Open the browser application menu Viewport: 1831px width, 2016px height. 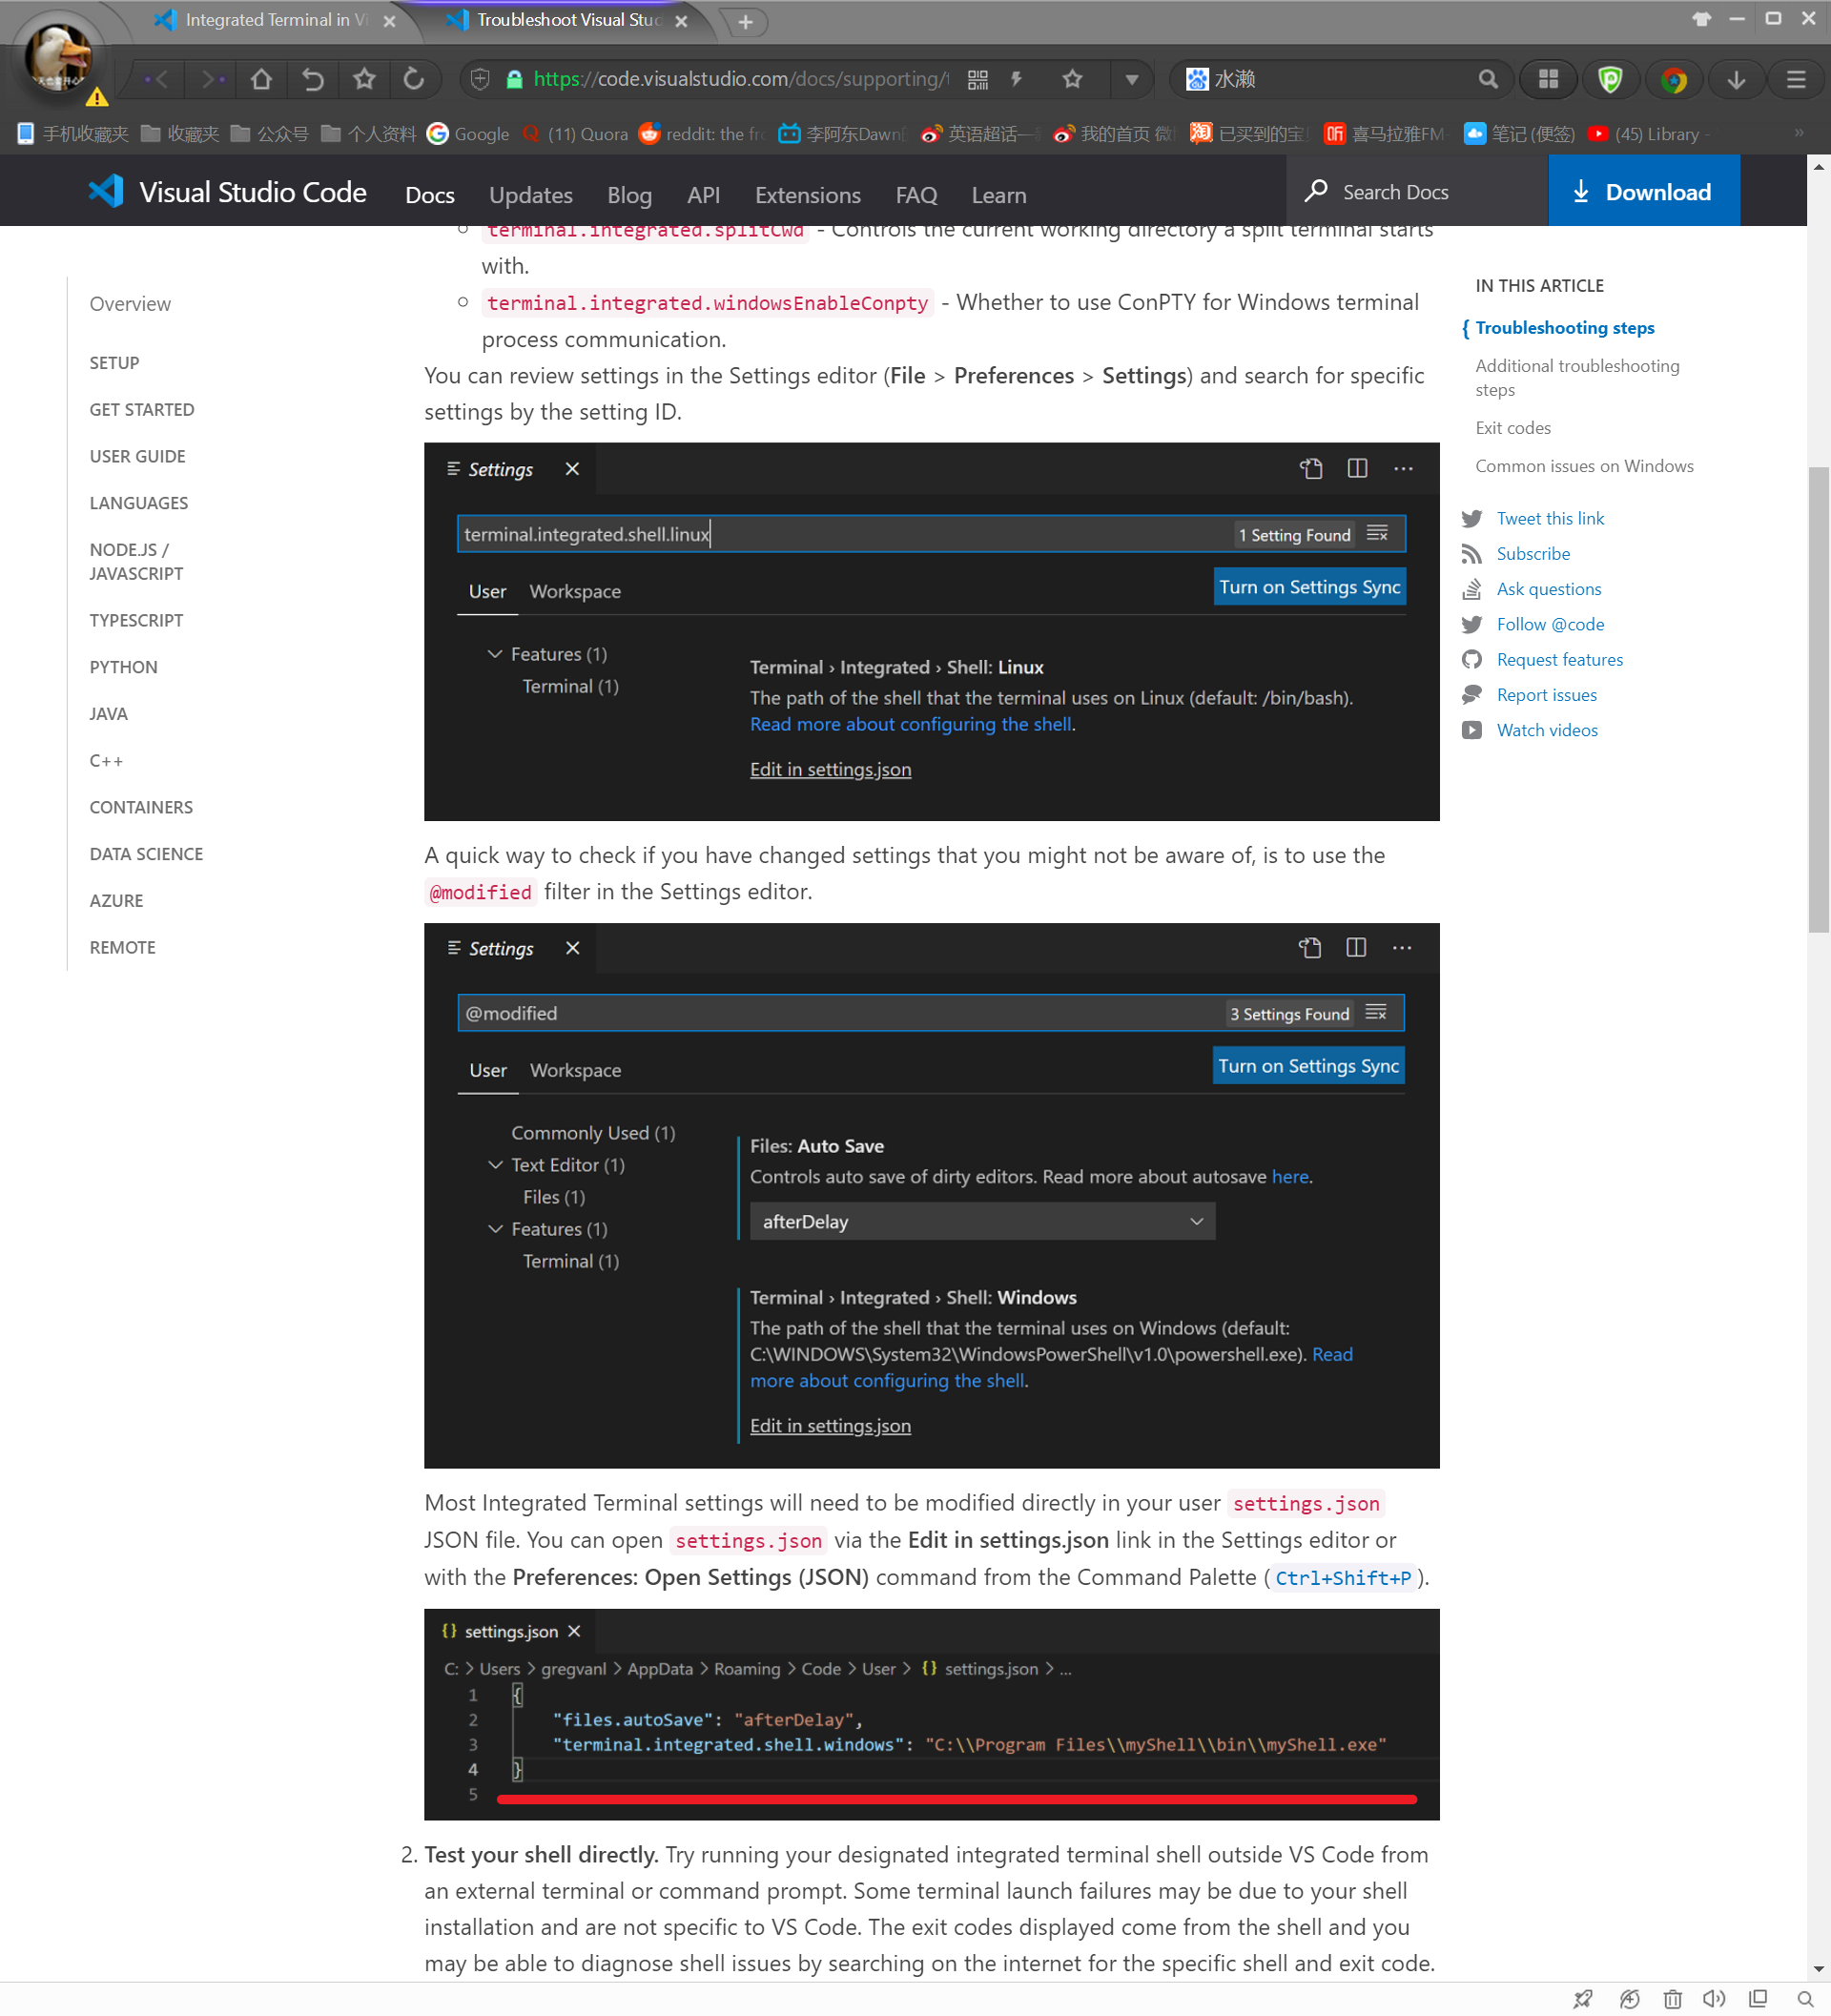pos(1796,79)
